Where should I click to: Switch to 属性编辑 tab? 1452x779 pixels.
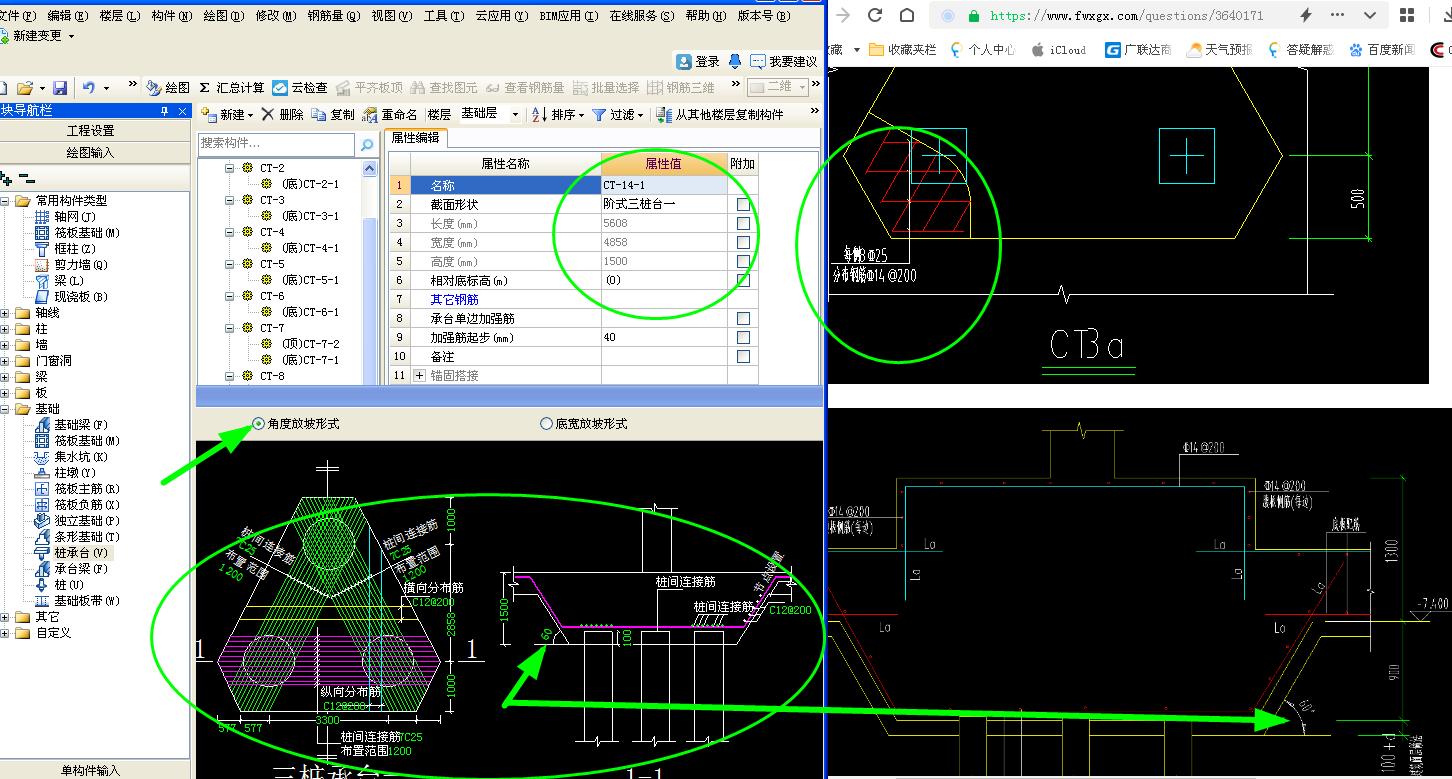415,138
